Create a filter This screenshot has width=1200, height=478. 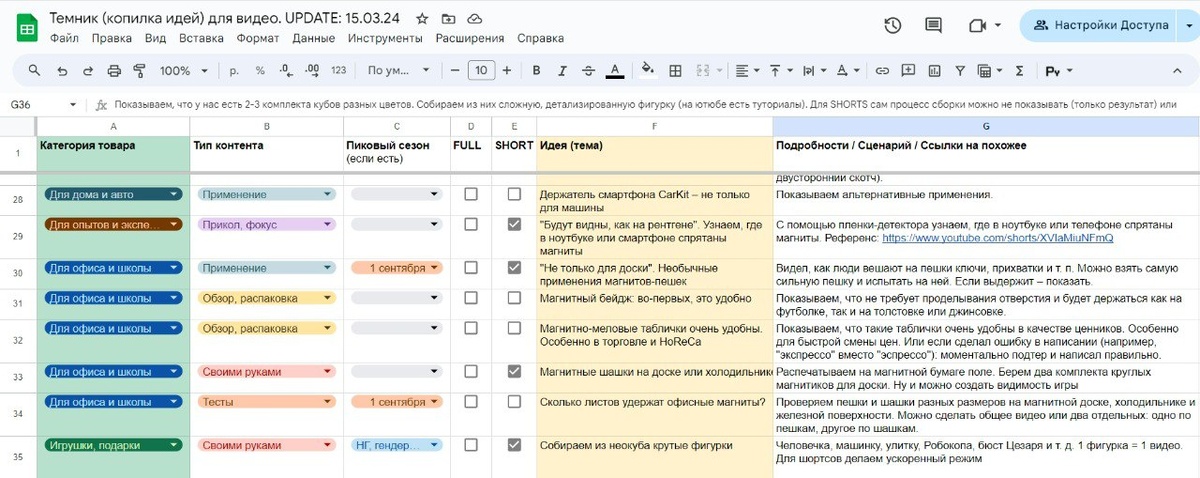click(960, 71)
